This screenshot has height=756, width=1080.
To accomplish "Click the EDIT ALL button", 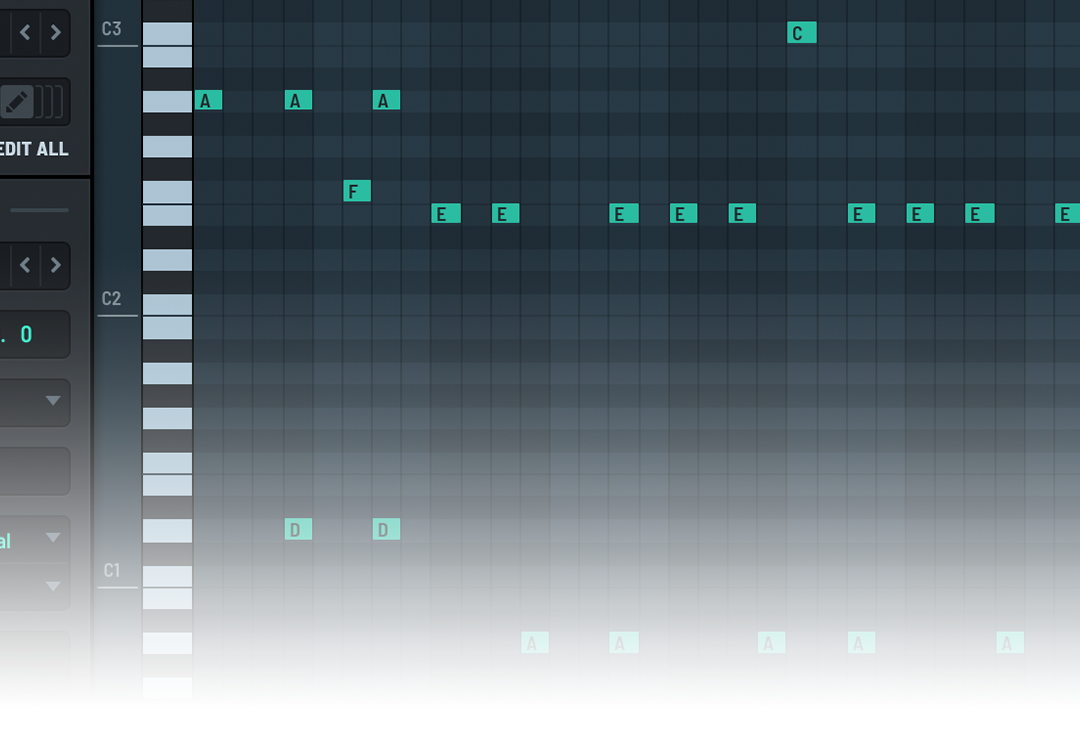I will point(34,149).
